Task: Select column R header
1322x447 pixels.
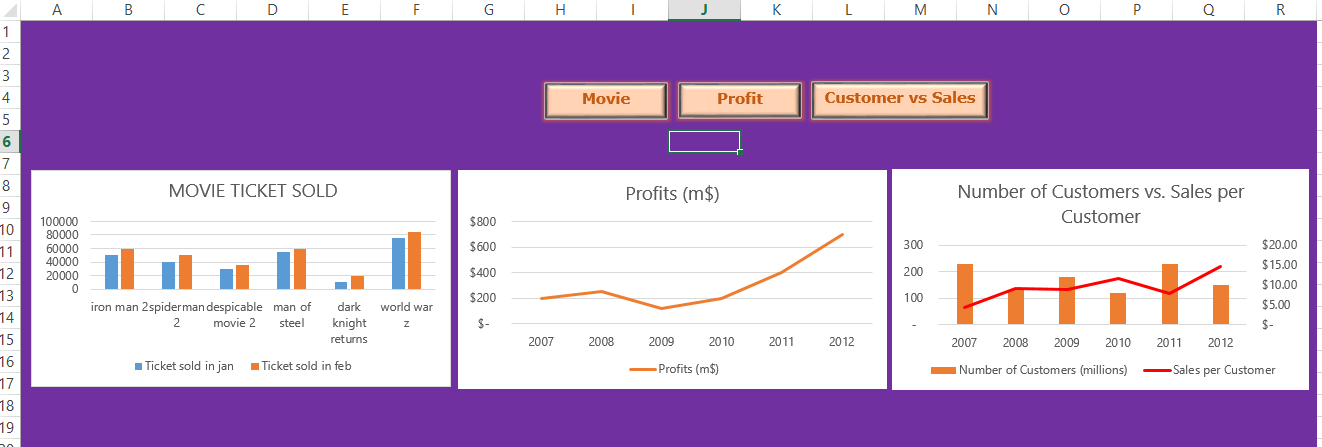Action: [x=1281, y=10]
